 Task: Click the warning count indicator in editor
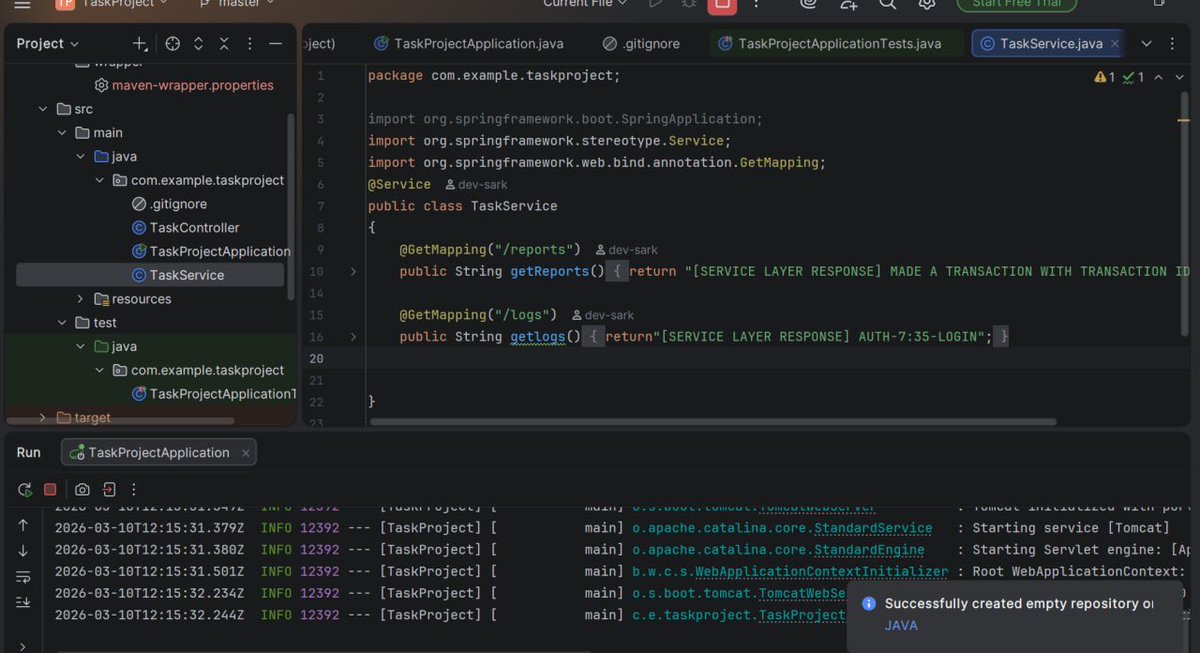coord(1105,77)
